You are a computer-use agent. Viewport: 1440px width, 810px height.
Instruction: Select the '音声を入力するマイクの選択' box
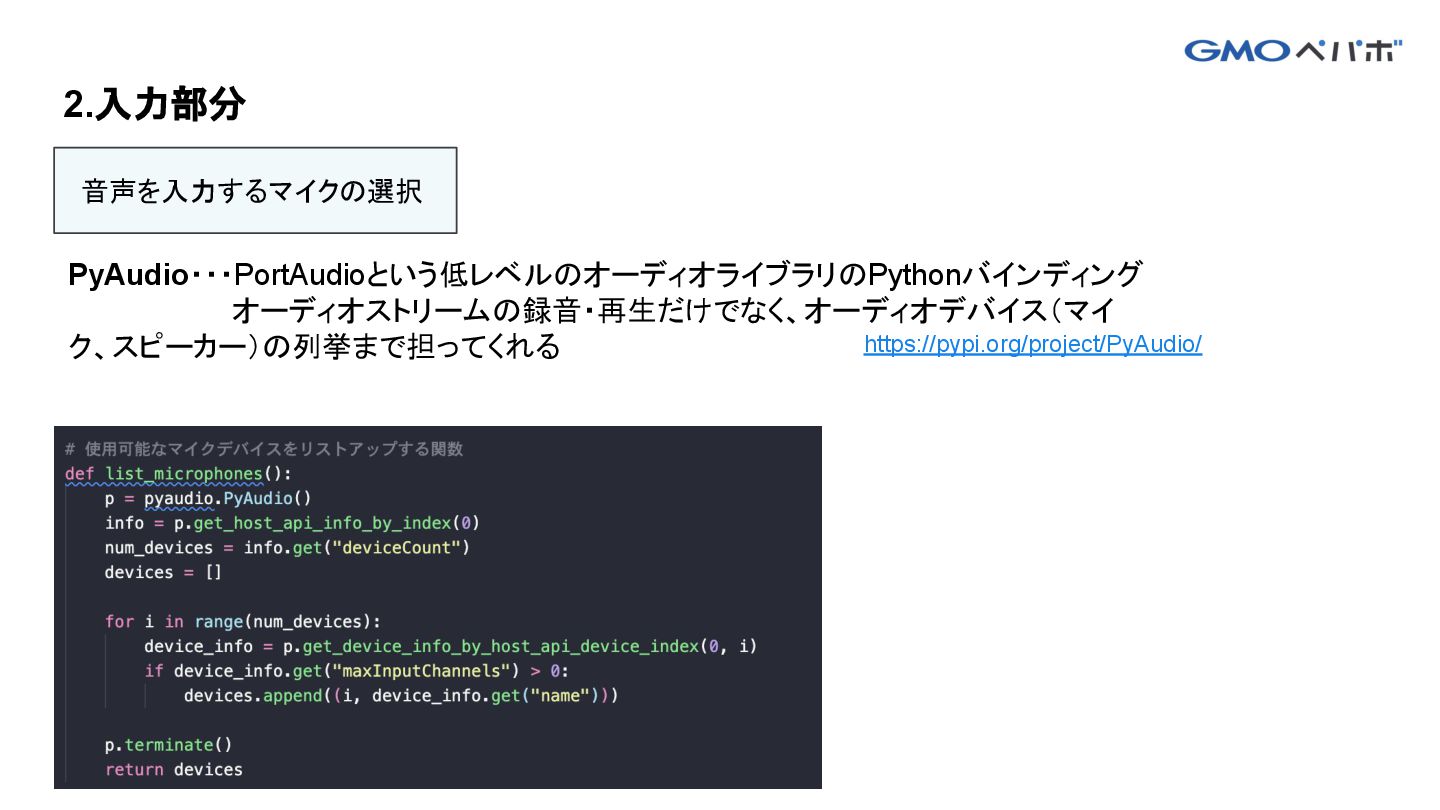pos(255,191)
